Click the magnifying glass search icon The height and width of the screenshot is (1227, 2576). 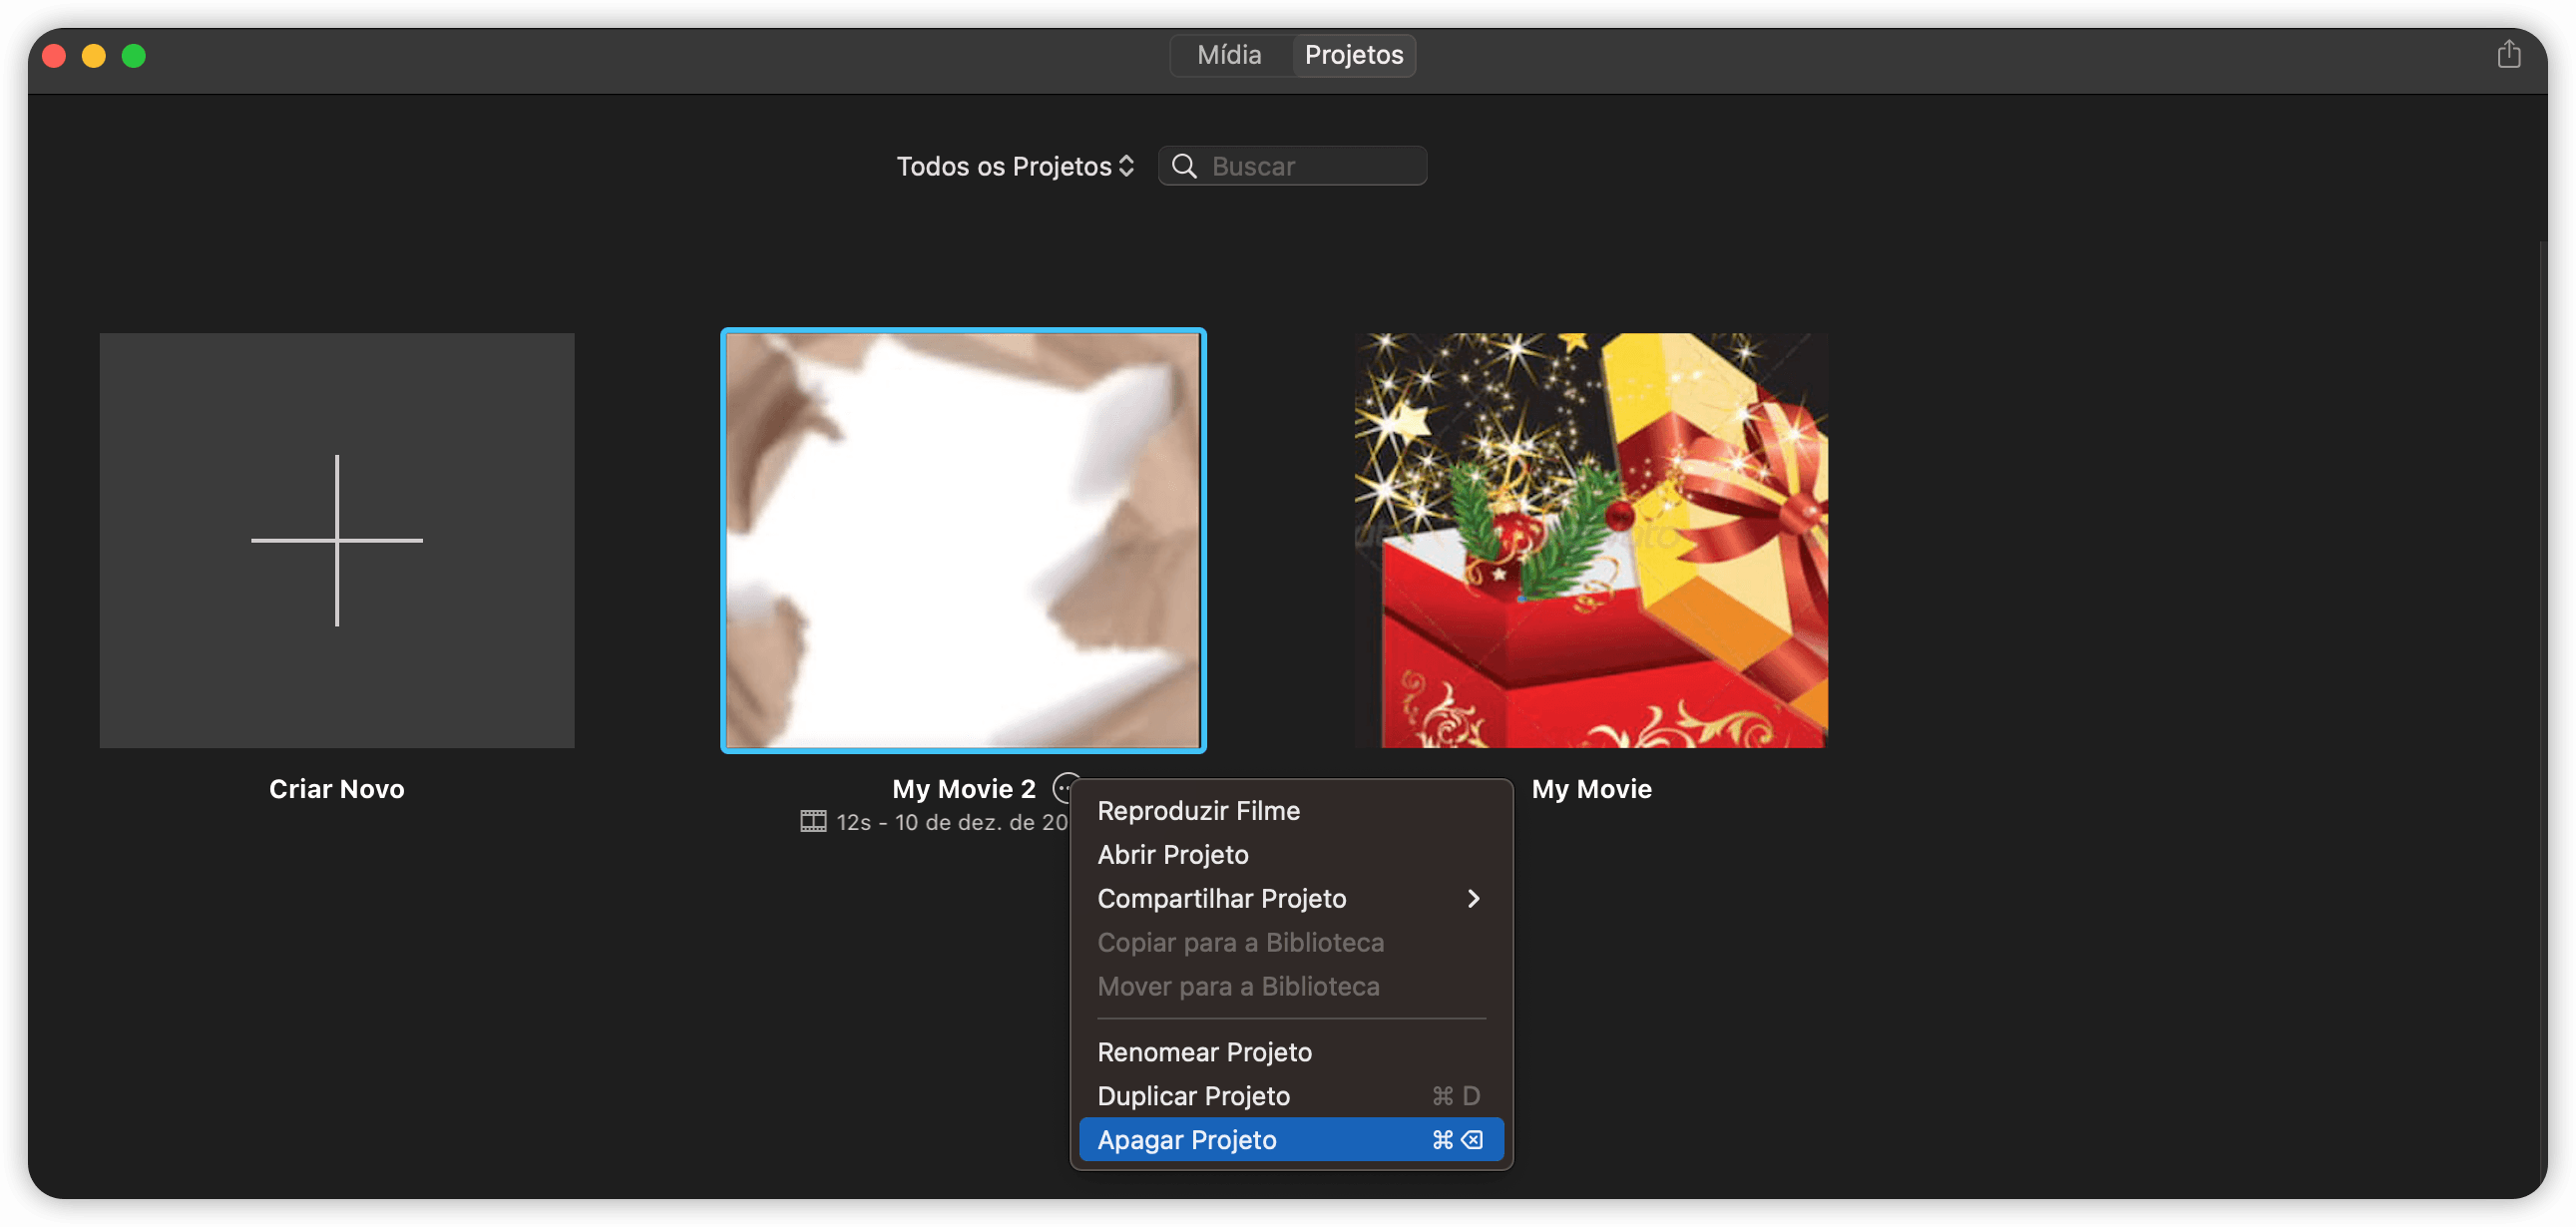[x=1184, y=166]
